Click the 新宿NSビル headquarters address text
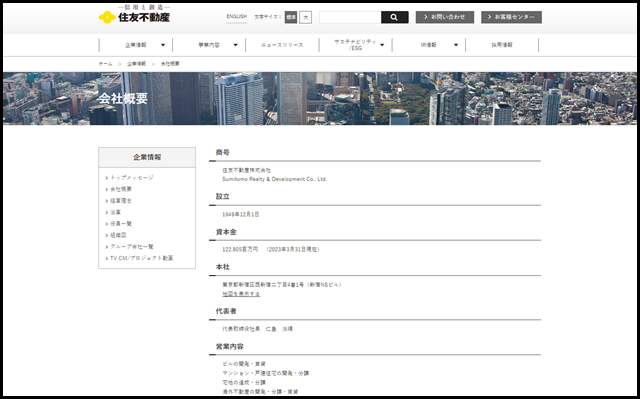 [x=282, y=285]
